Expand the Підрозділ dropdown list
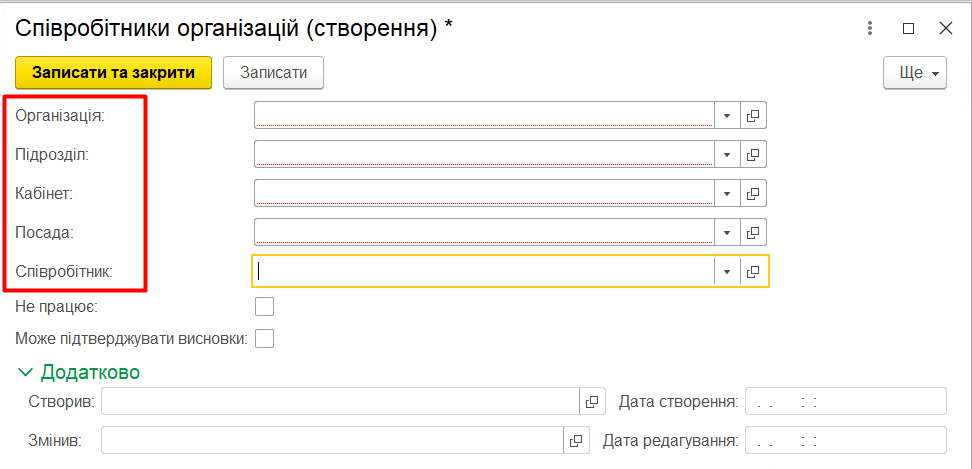The image size is (972, 469). (727, 155)
